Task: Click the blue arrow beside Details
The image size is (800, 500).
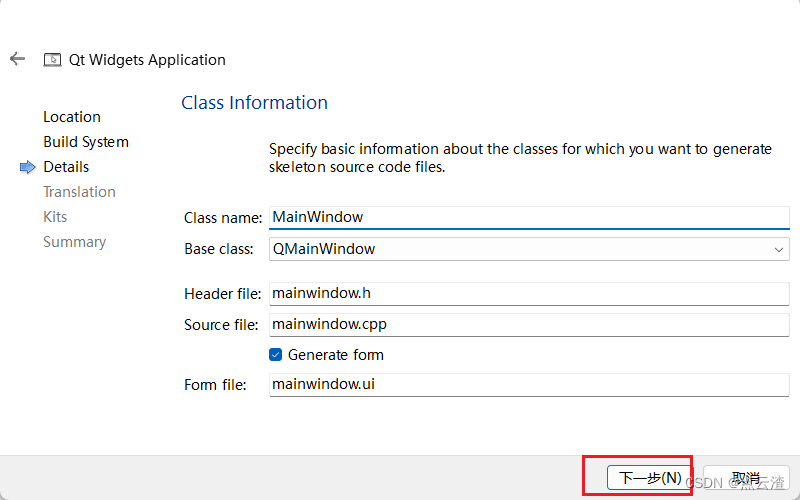Action: 27,168
